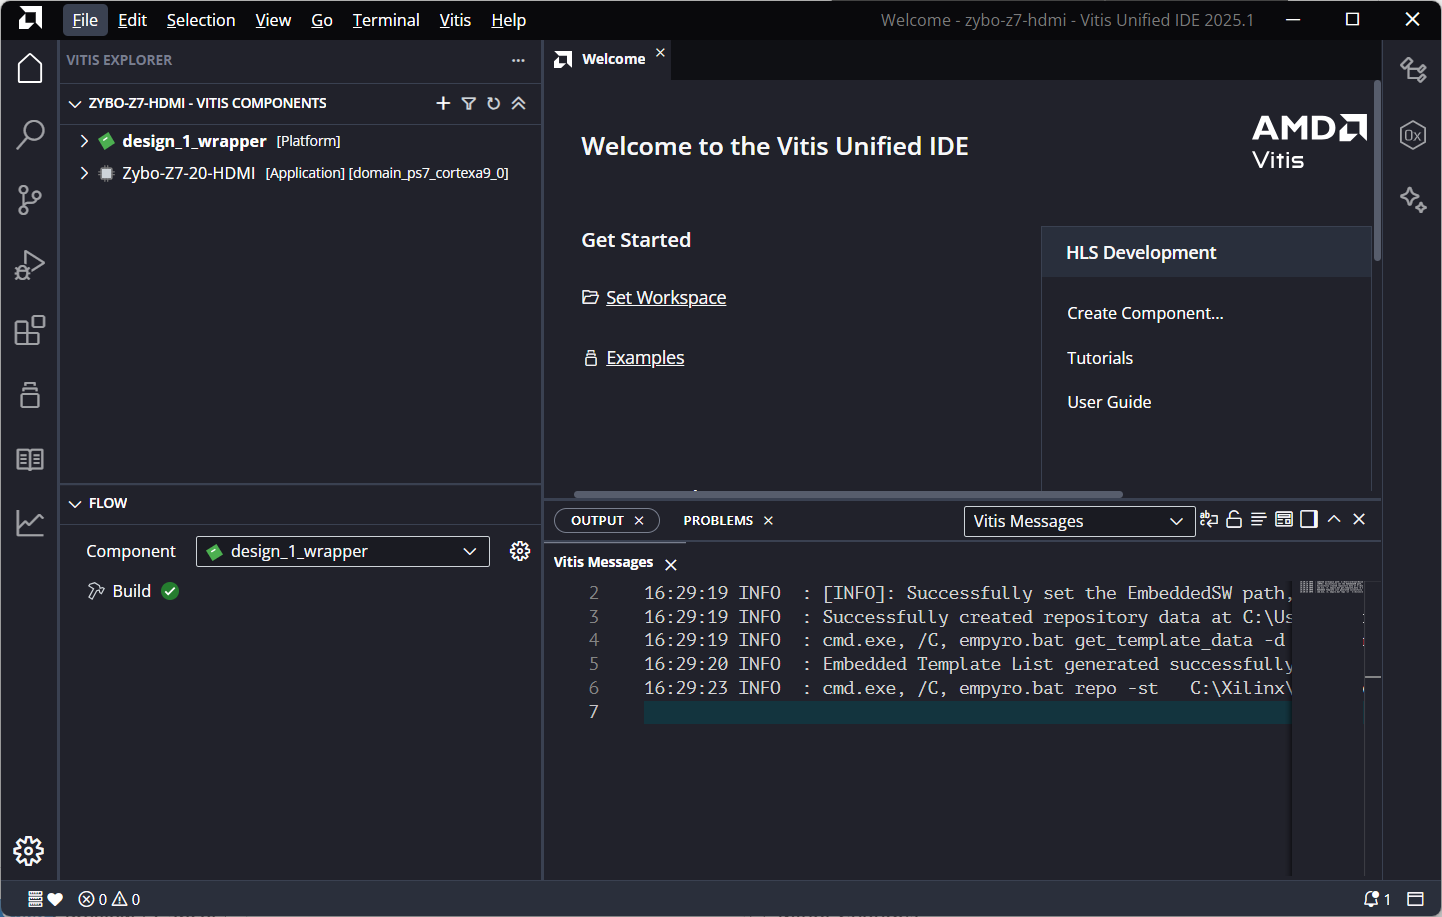Click the jar-shaped icon in the activity bar
Screen dimensions: 1442x917
tap(30, 395)
